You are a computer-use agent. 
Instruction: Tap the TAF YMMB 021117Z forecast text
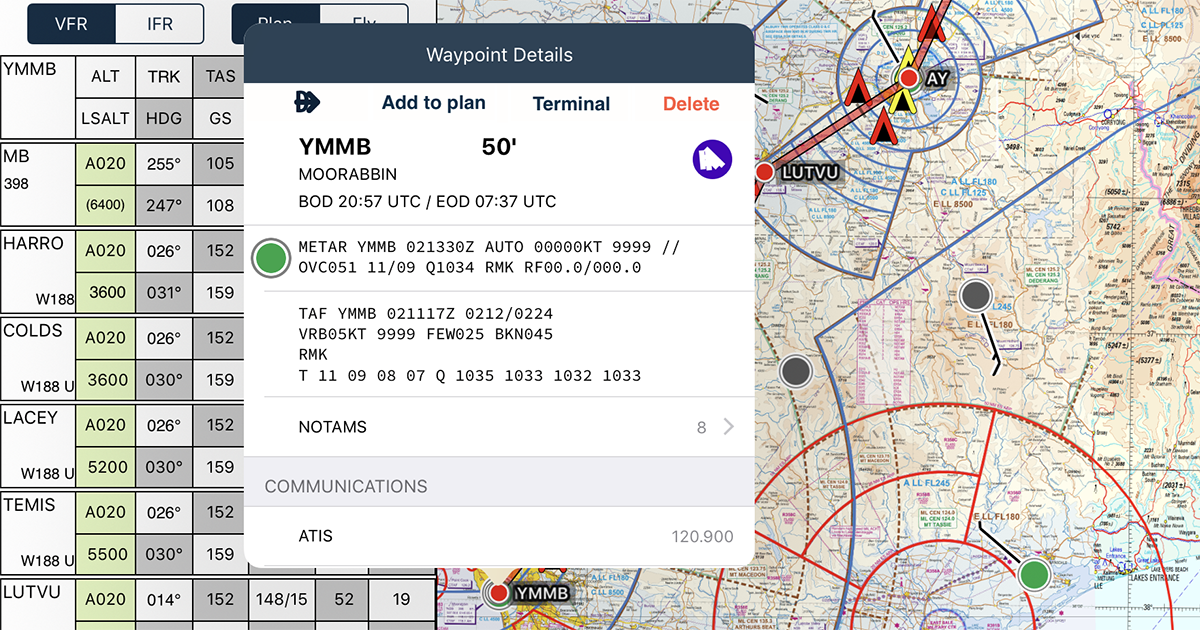tap(470, 345)
